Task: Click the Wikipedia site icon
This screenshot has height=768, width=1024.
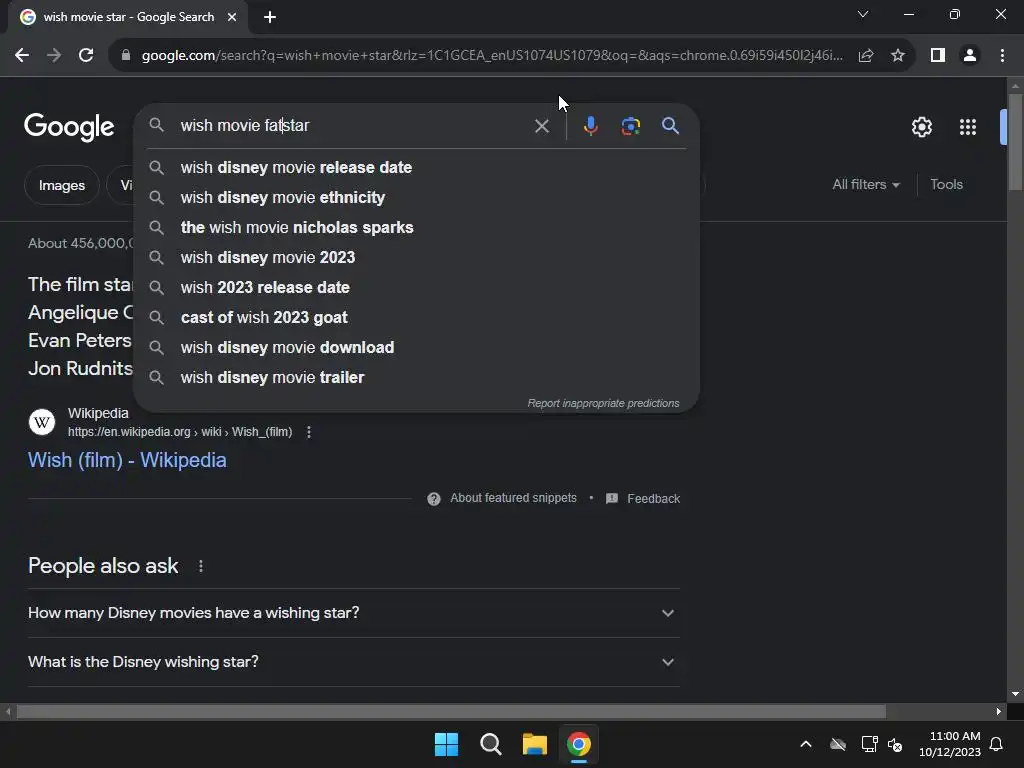Action: pos(42,423)
